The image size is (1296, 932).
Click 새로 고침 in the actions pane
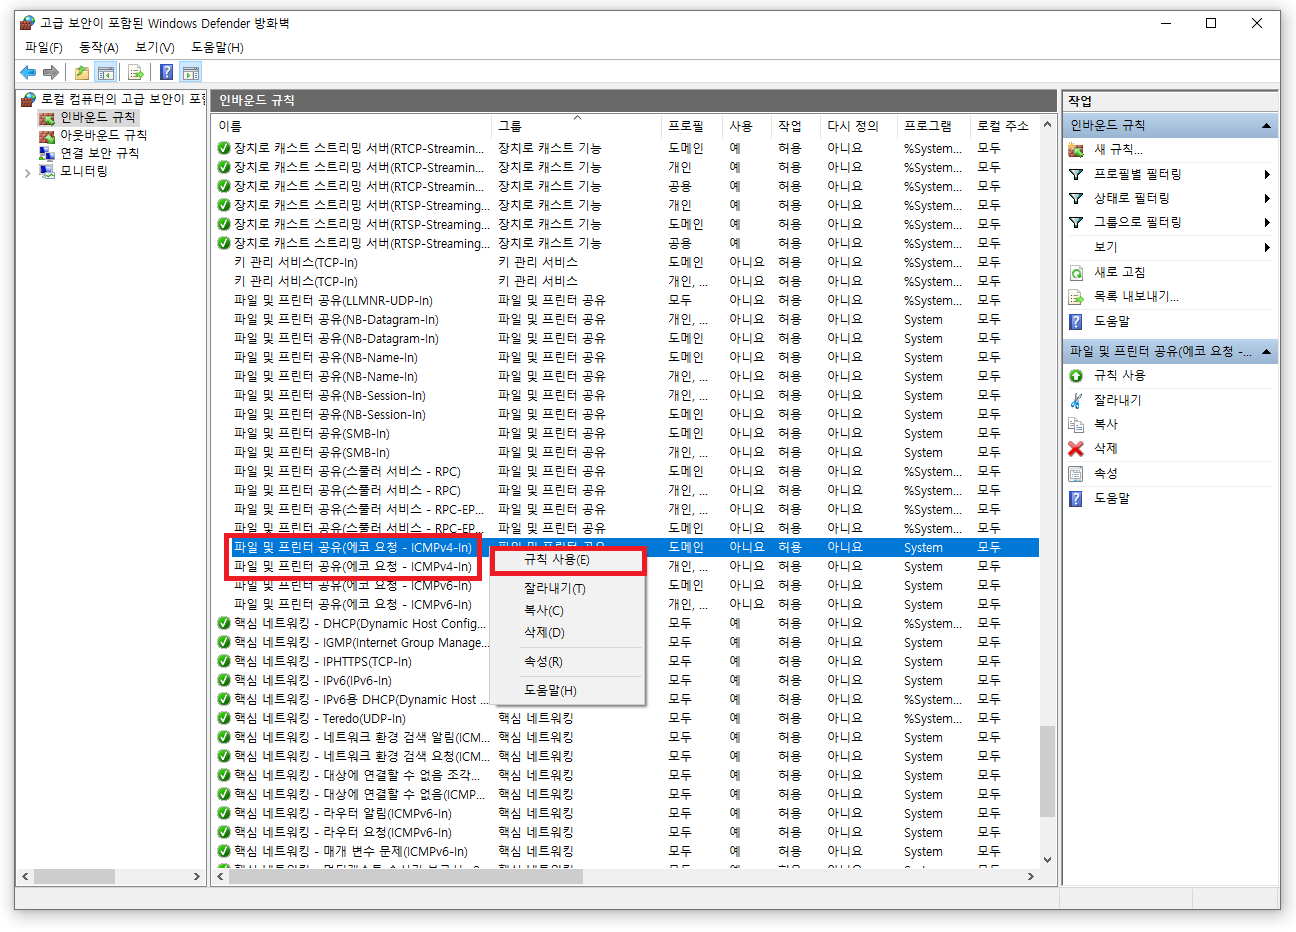(x=1119, y=272)
